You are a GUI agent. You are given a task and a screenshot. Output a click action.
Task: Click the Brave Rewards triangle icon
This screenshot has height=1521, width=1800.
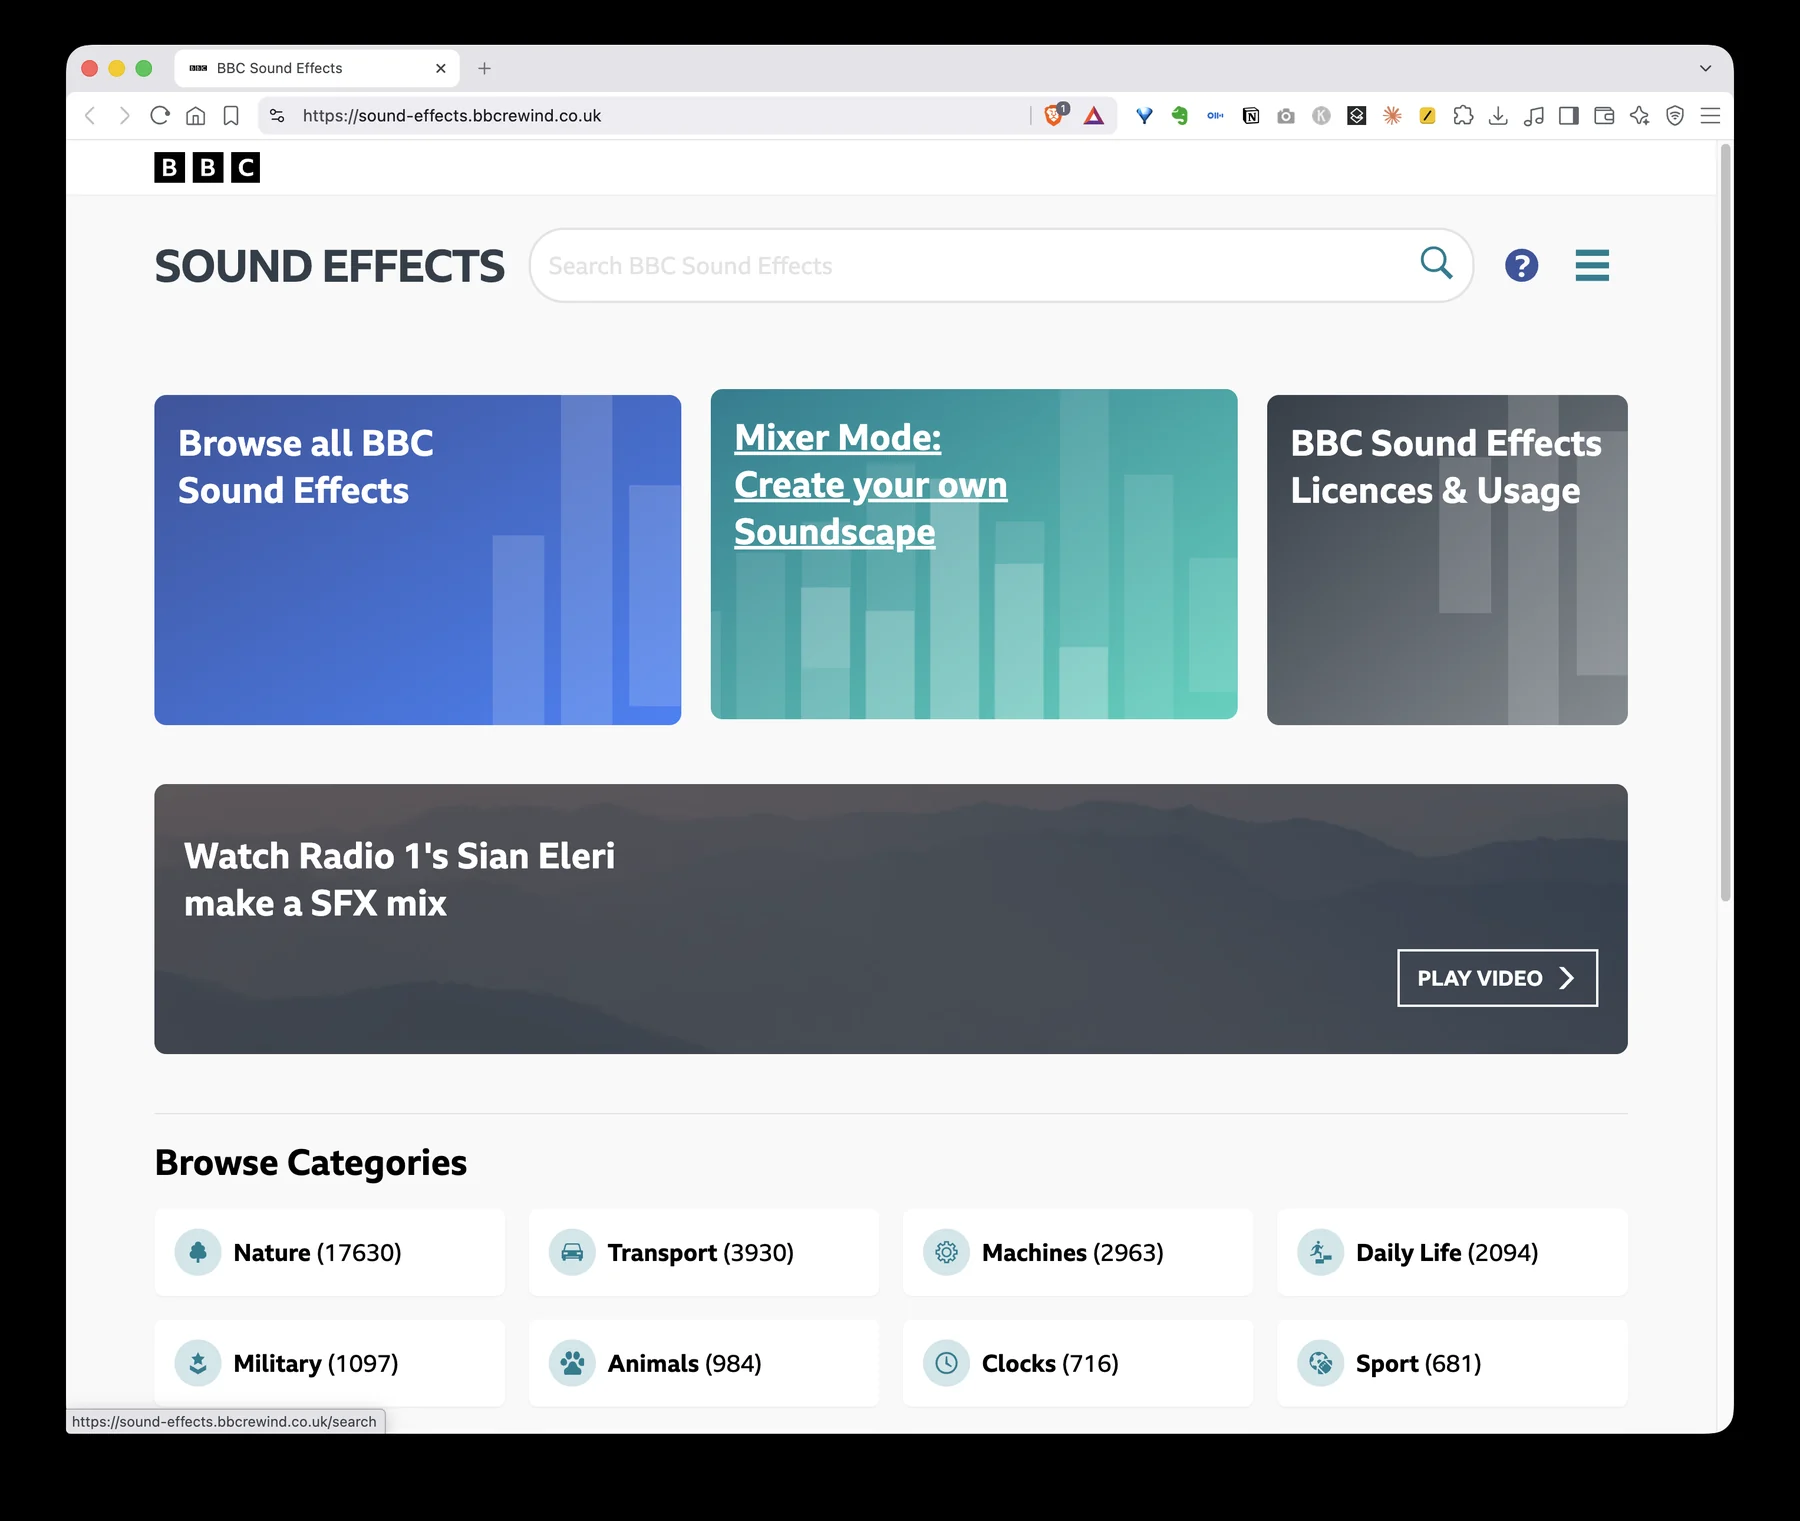coord(1094,116)
